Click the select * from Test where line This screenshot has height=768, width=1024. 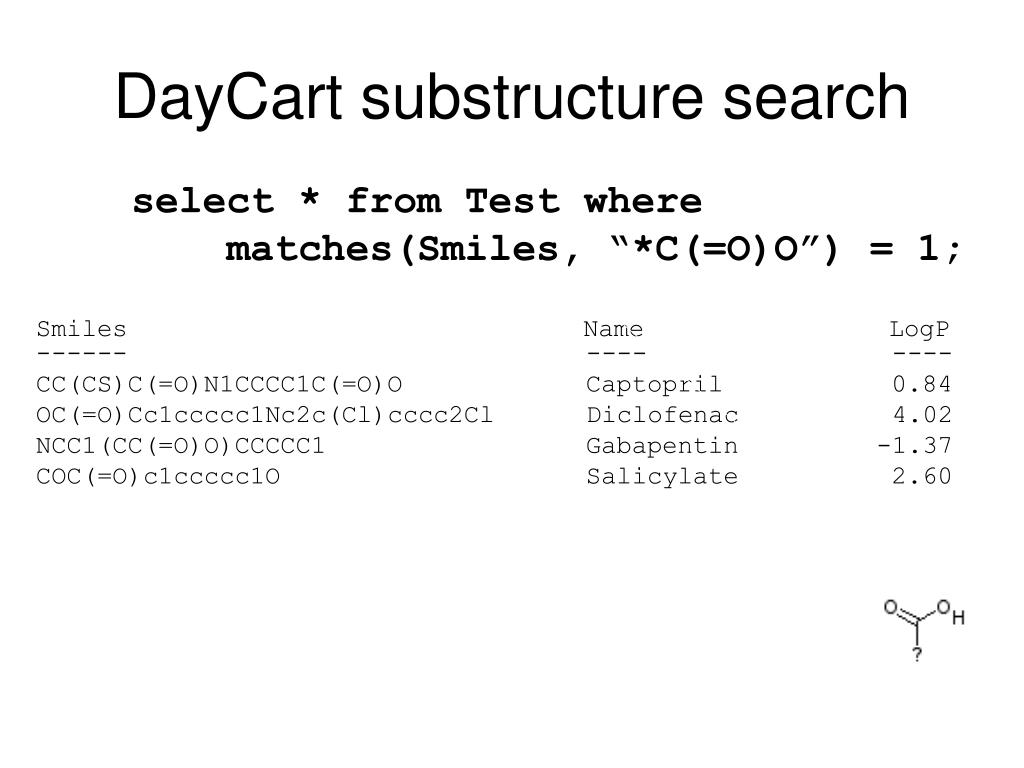(x=417, y=200)
